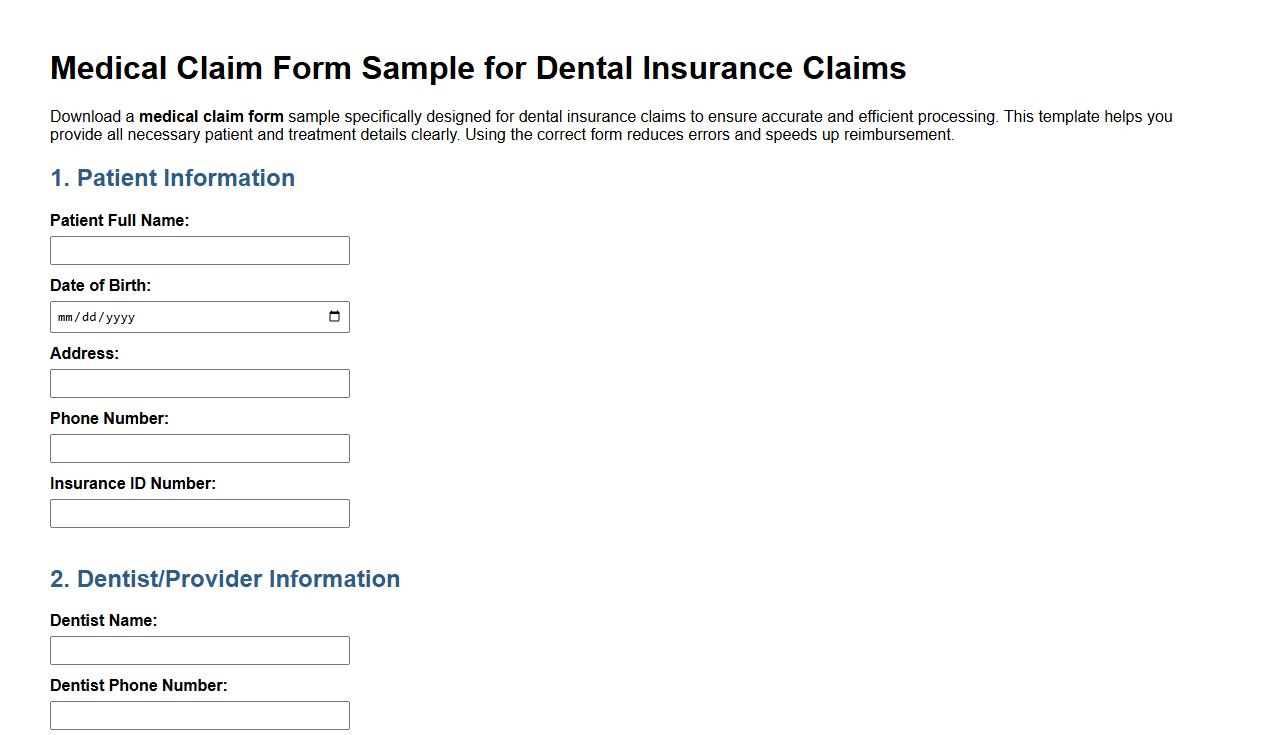This screenshot has height=735, width=1263.
Task: Click the Dentist Phone Number input field
Action: point(199,715)
